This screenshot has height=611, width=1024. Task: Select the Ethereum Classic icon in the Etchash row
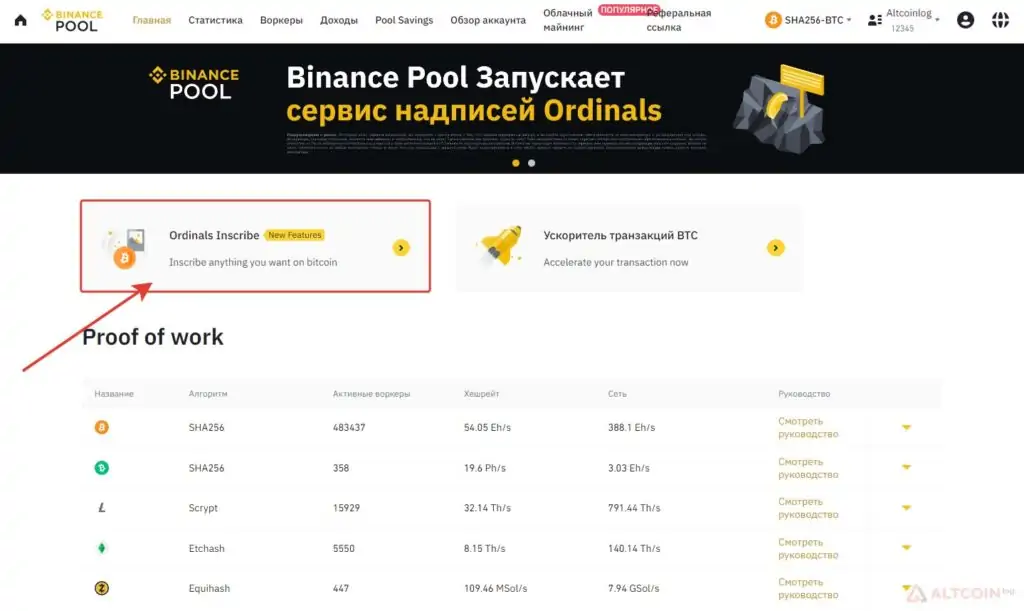pos(102,548)
